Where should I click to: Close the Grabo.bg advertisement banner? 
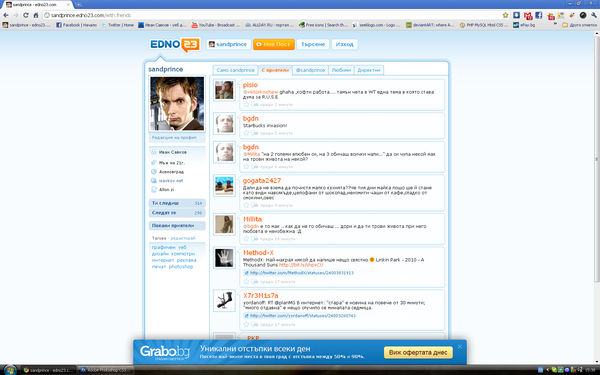[460, 347]
